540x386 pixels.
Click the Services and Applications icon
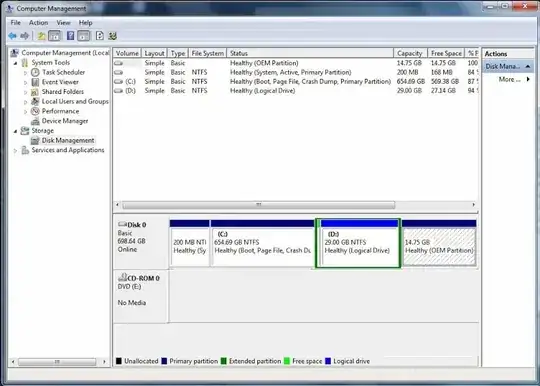(25, 150)
